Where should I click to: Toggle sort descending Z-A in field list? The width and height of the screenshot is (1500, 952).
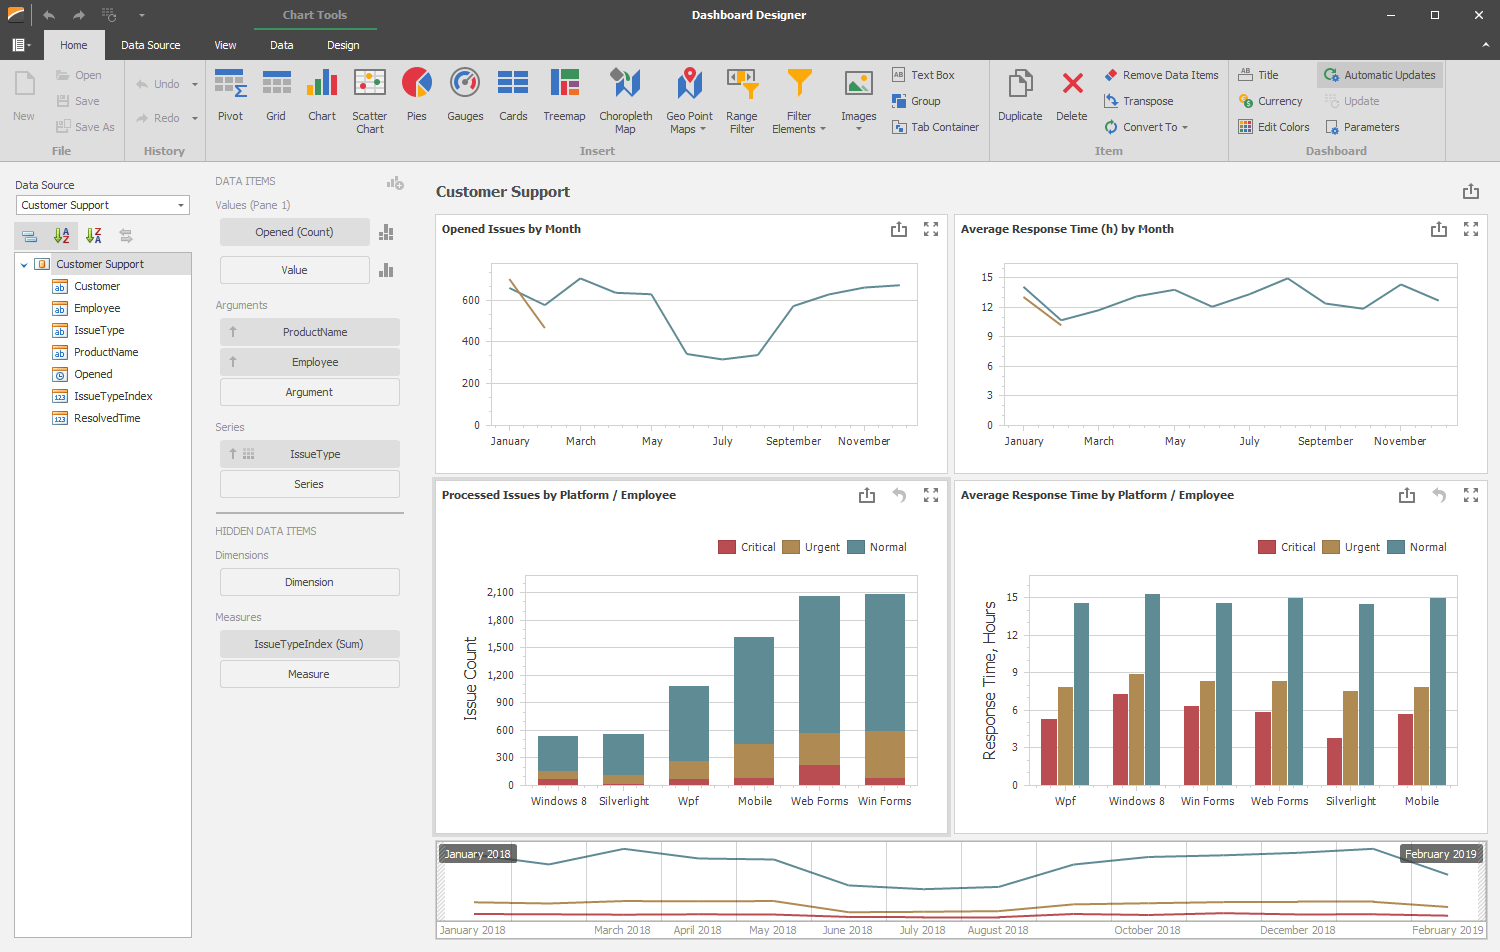point(94,236)
